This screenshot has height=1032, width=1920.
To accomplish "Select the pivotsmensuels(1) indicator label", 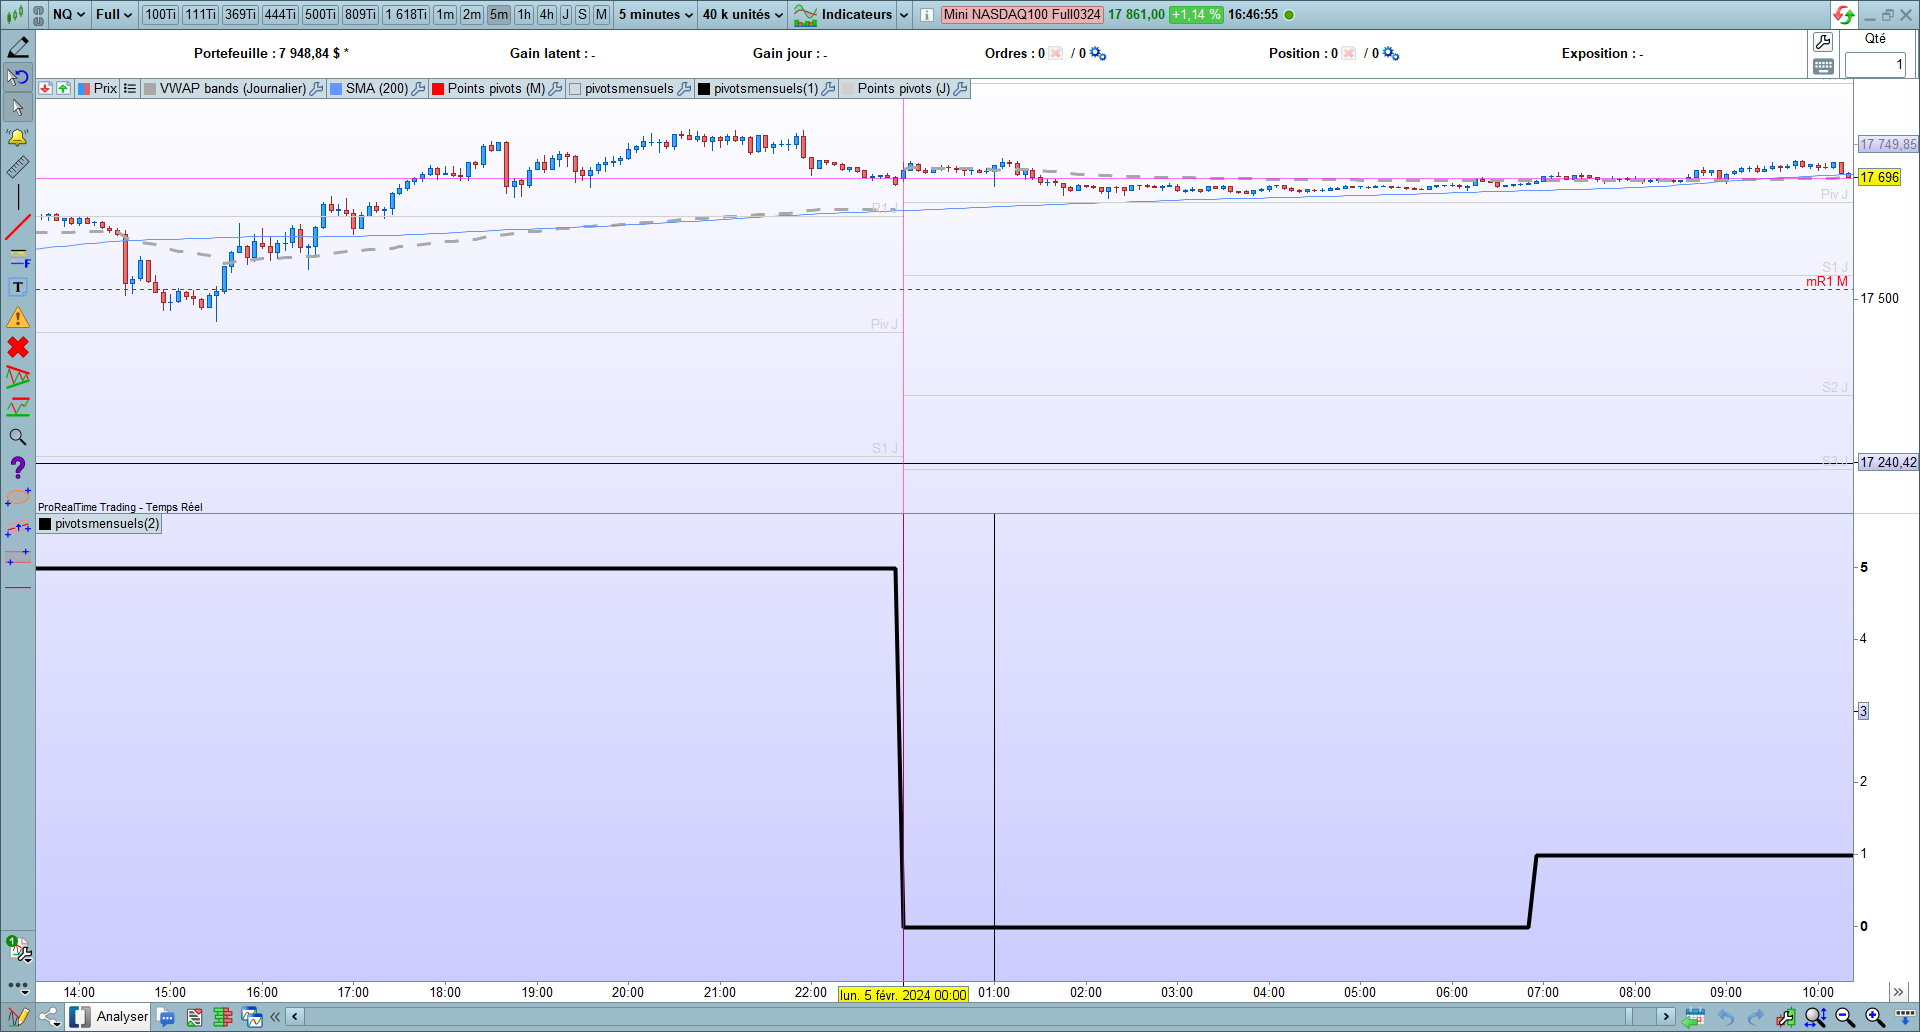I will 766,89.
